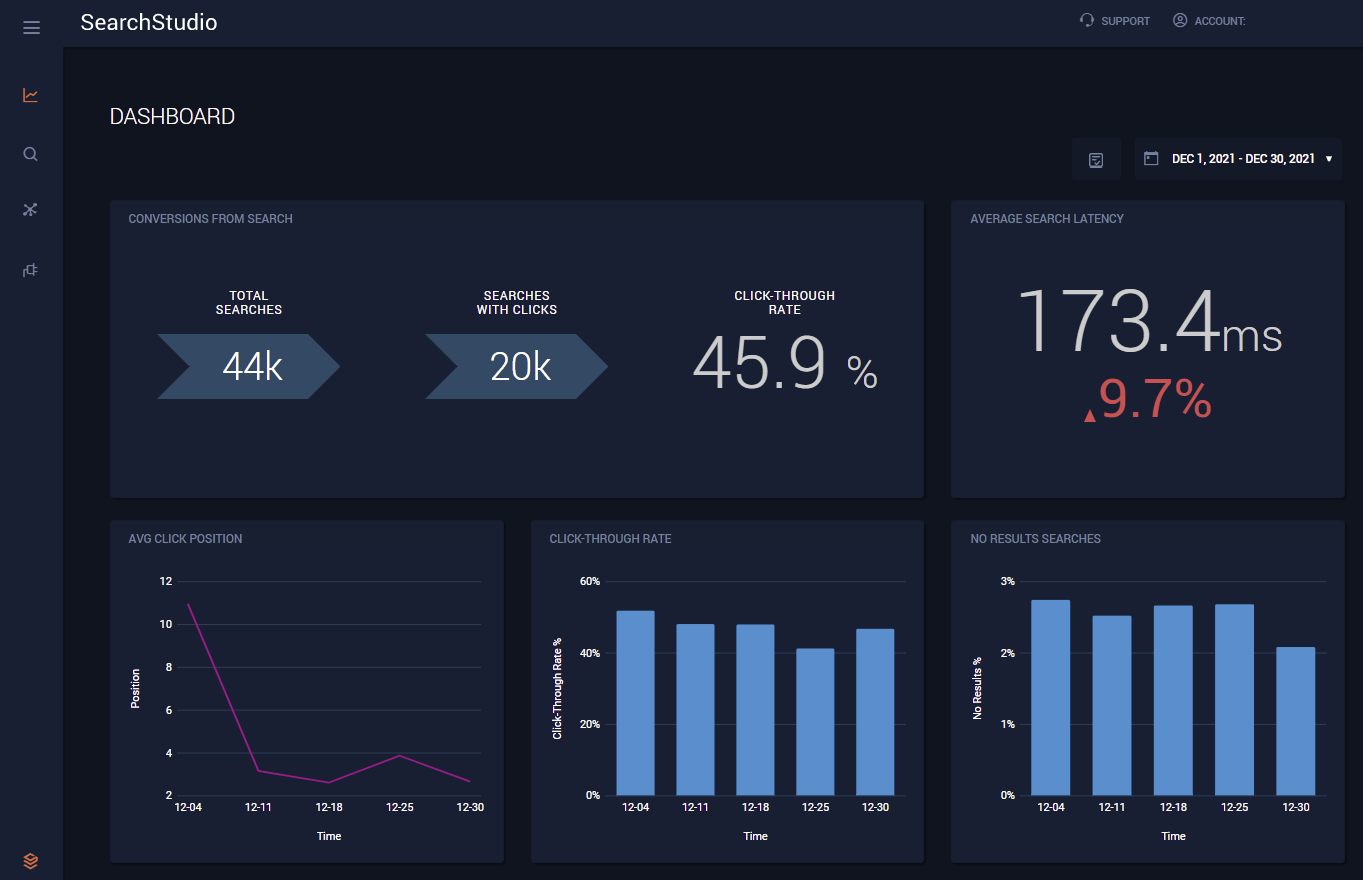
Task: Click the 12-04 peak point on Avg Click Position line
Action: pyautogui.click(x=188, y=604)
